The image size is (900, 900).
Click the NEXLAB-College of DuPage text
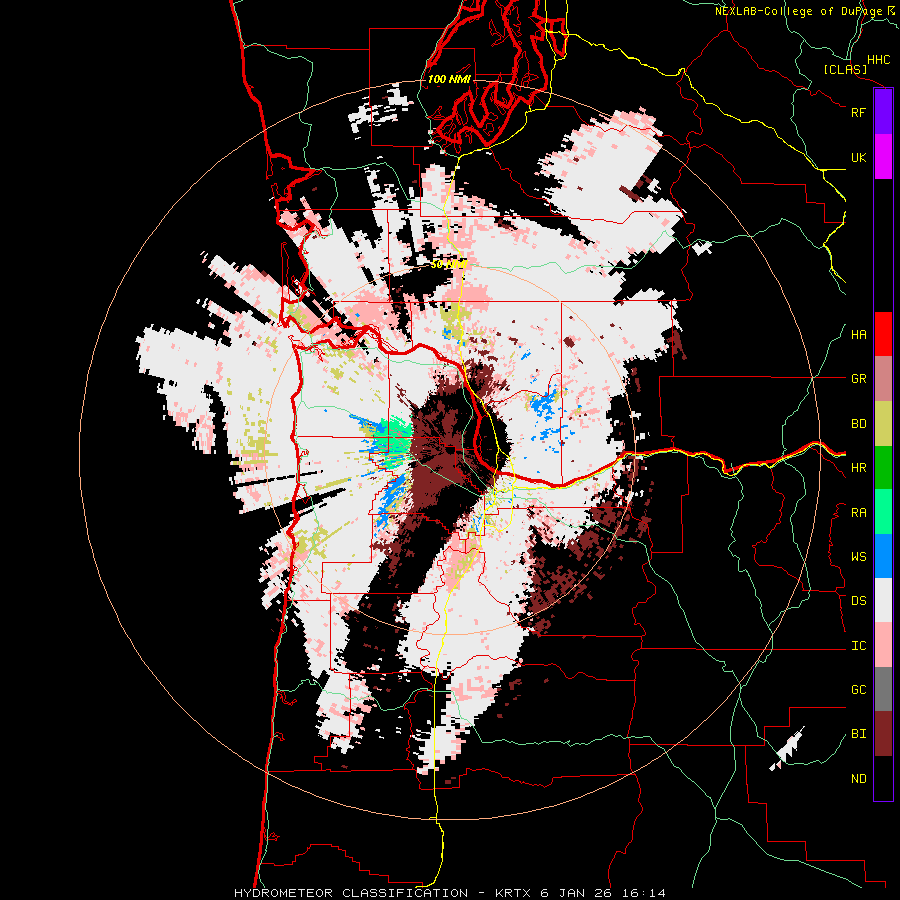[798, 11]
